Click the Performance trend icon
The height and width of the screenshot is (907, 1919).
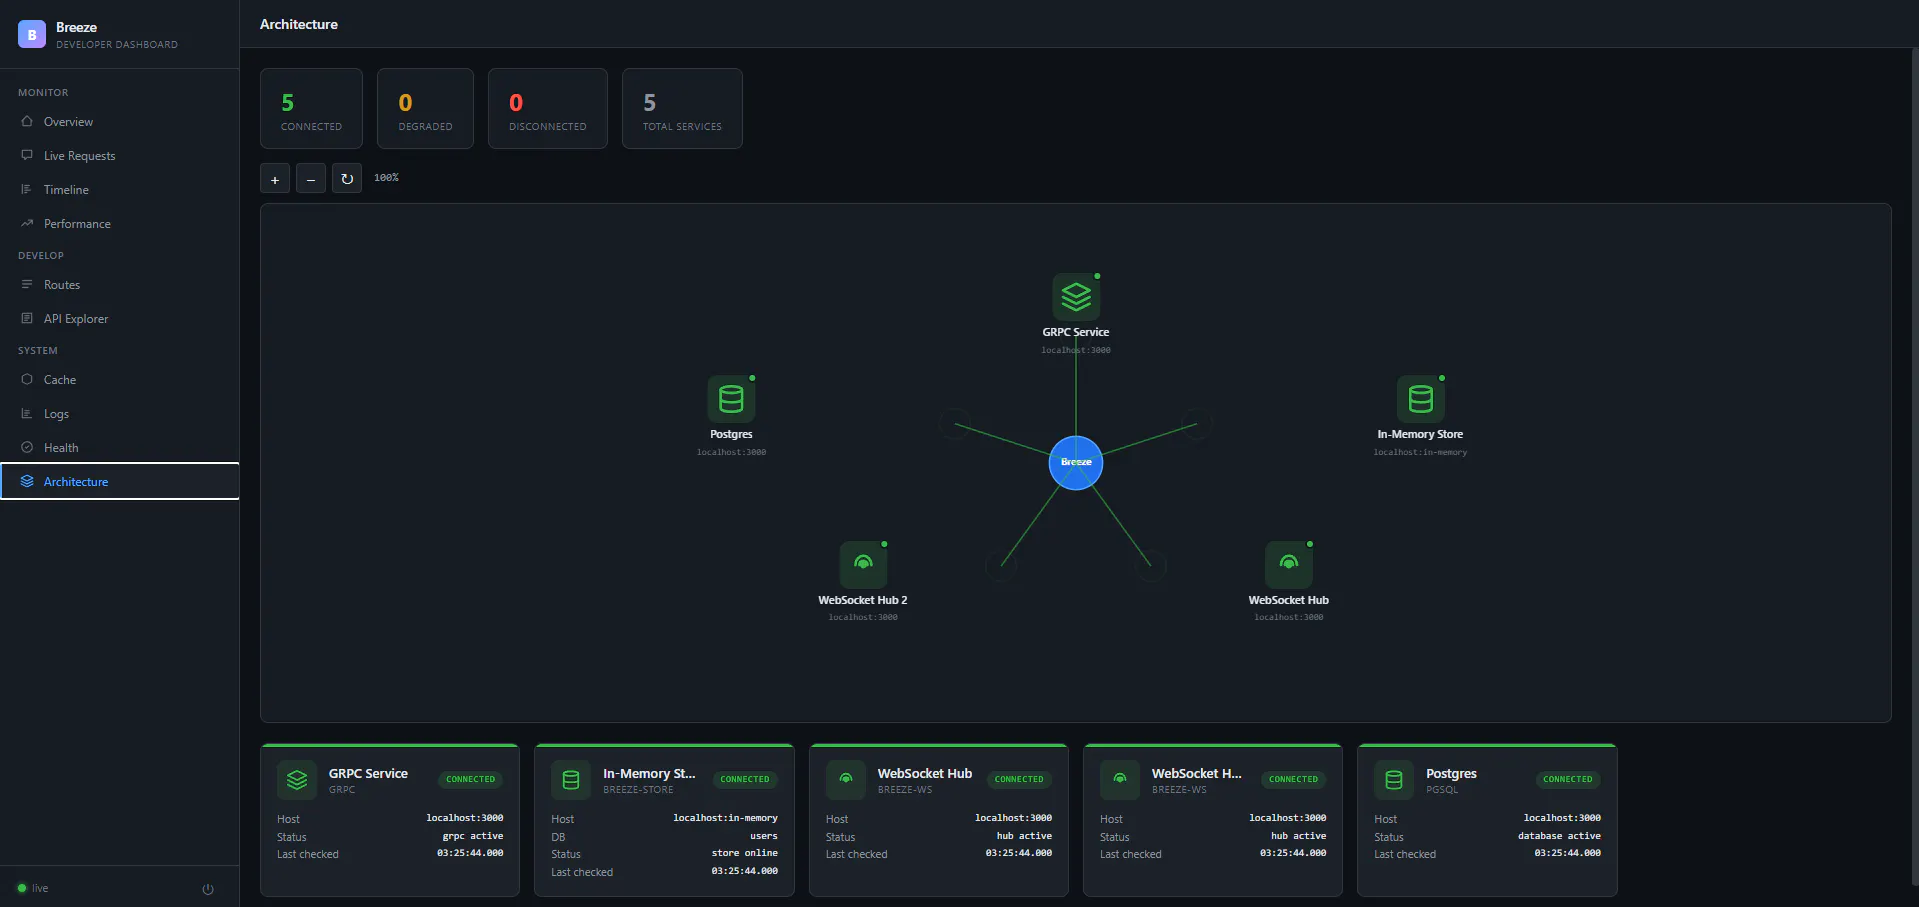(x=27, y=223)
